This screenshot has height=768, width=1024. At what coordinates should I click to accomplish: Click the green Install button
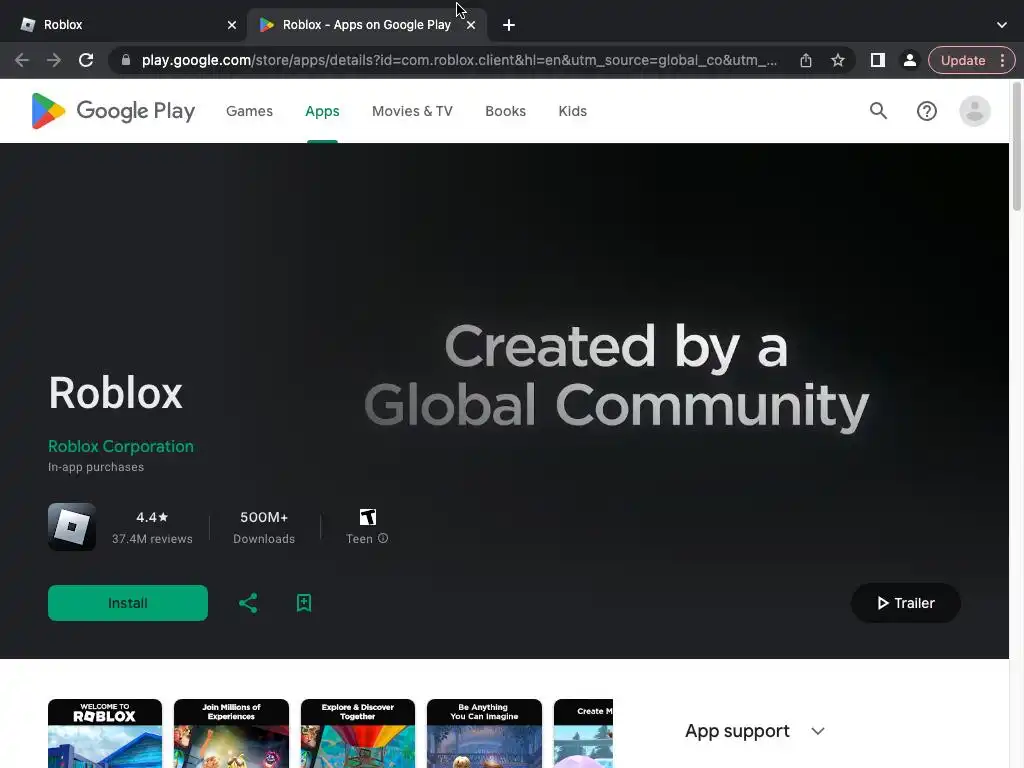[x=128, y=603]
